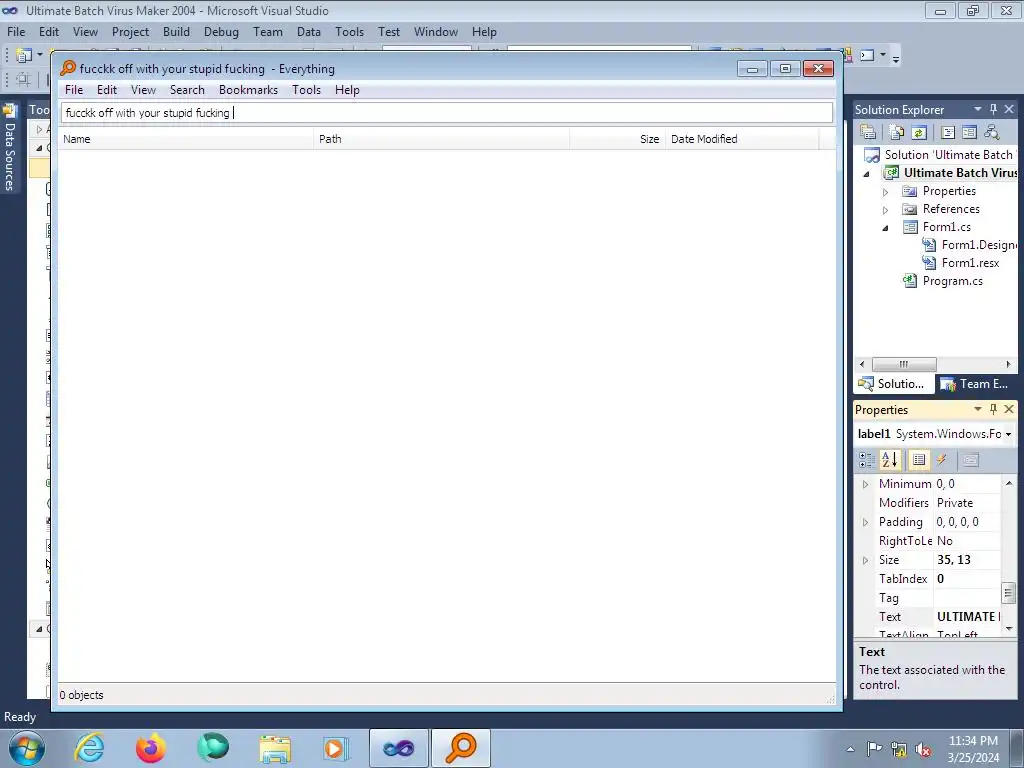Click the Properties grid vertical scrollbar thumb

1008,593
